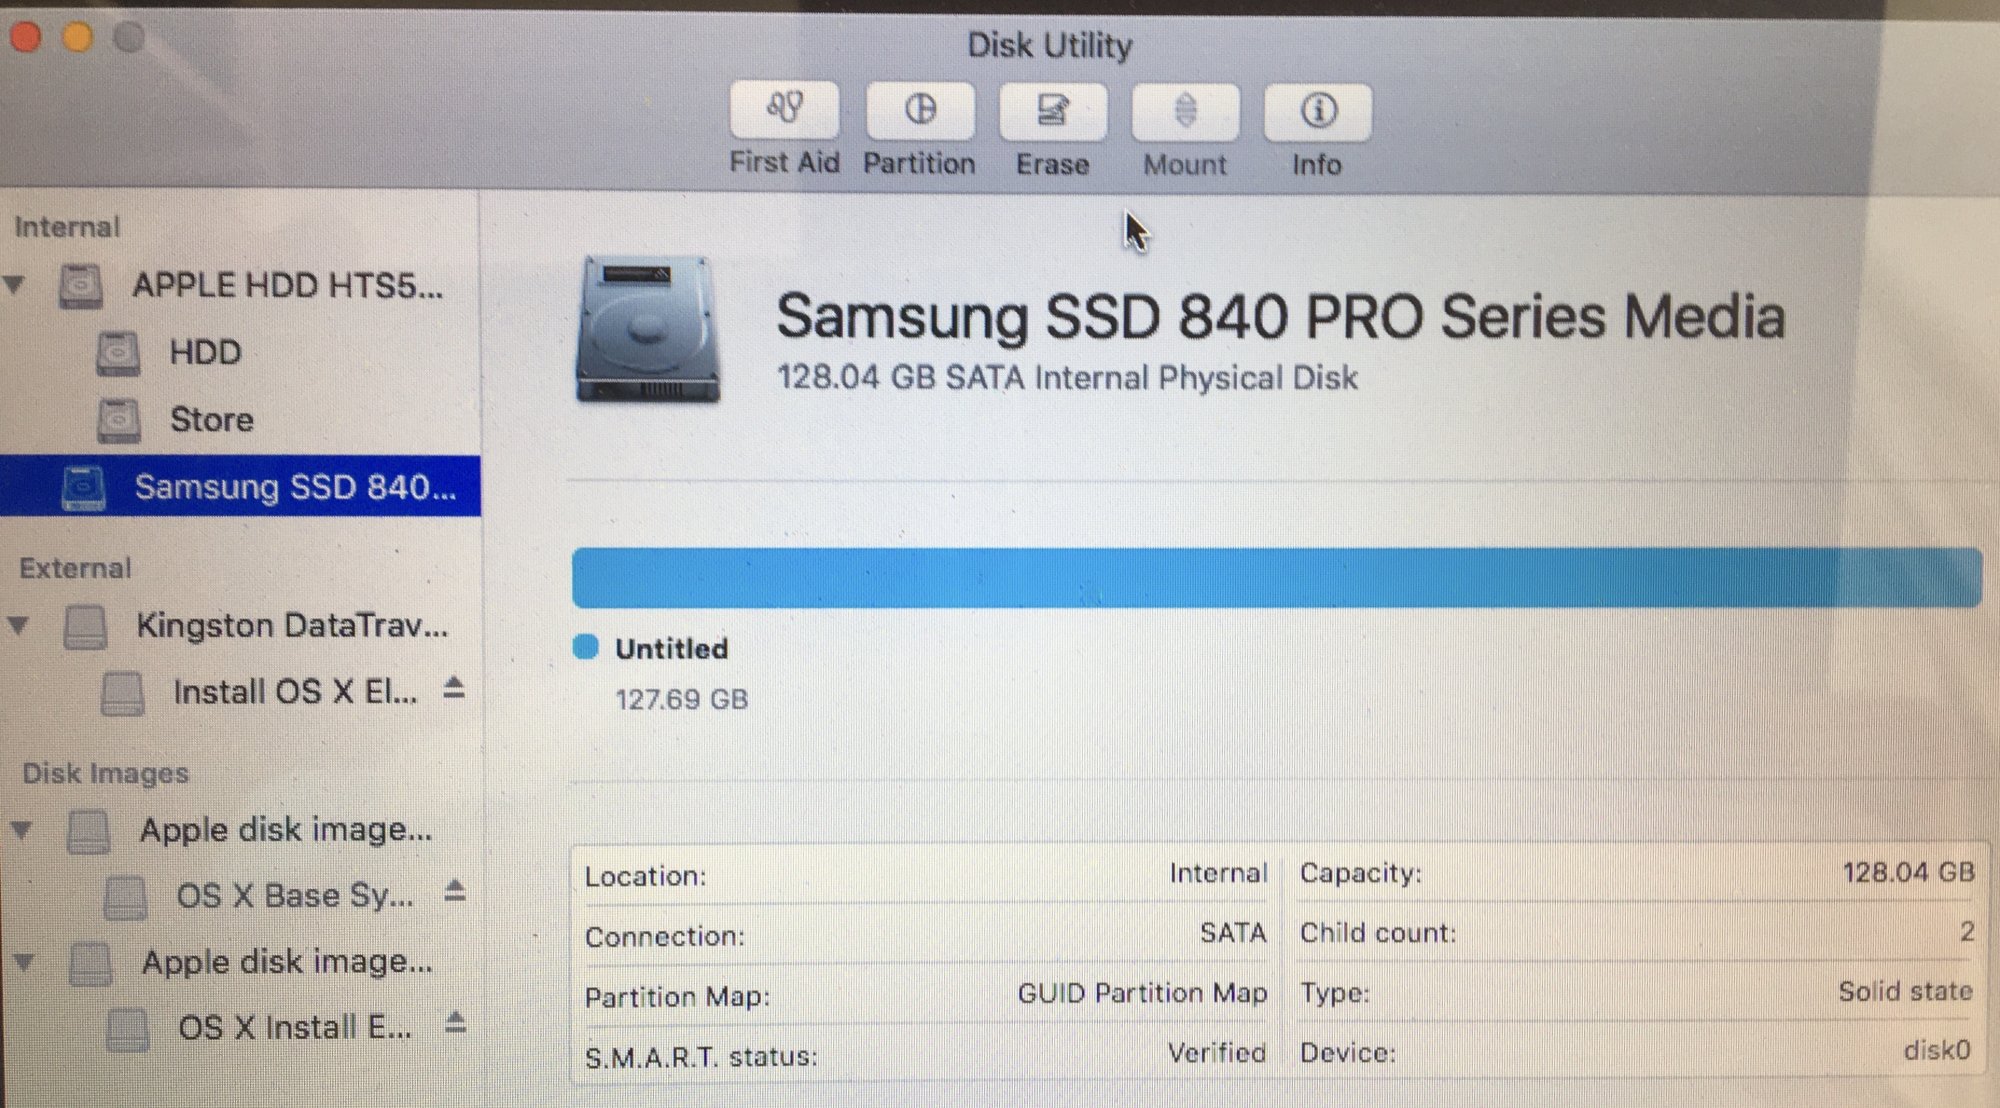Select Samsung SSD 840 in the sidebar

(294, 487)
